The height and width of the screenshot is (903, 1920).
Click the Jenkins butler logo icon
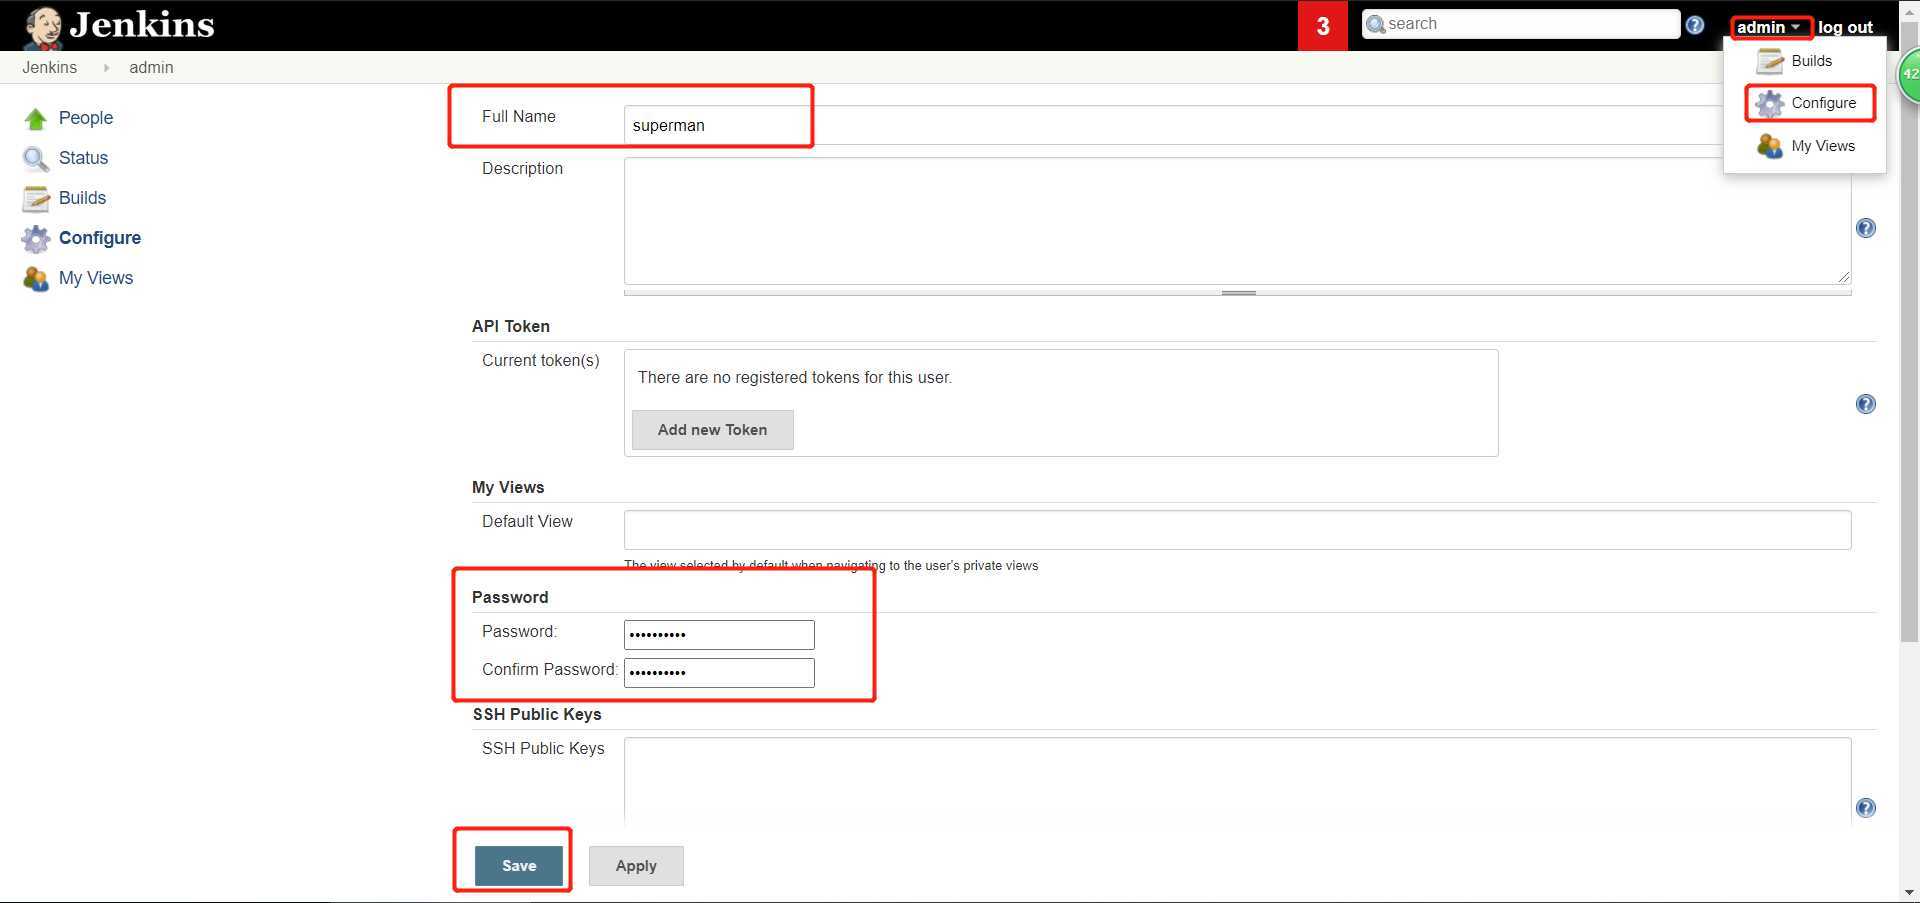[42, 27]
